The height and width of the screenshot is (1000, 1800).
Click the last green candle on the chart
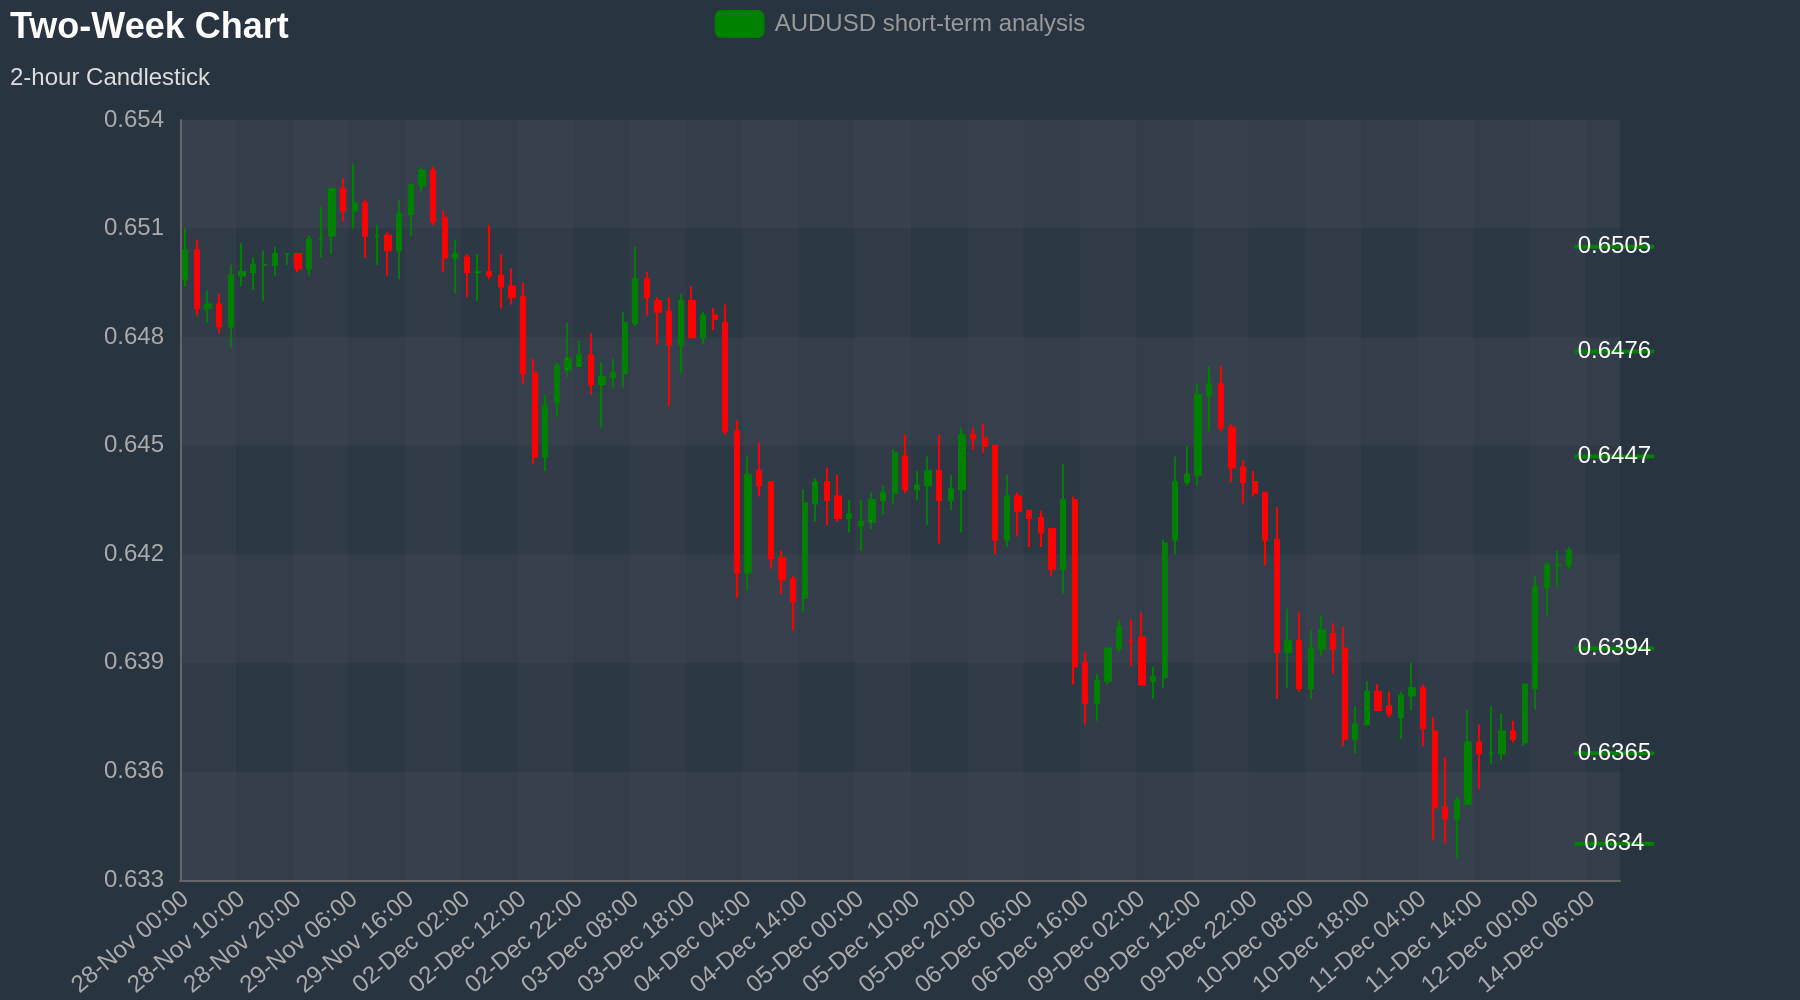click(x=1569, y=557)
